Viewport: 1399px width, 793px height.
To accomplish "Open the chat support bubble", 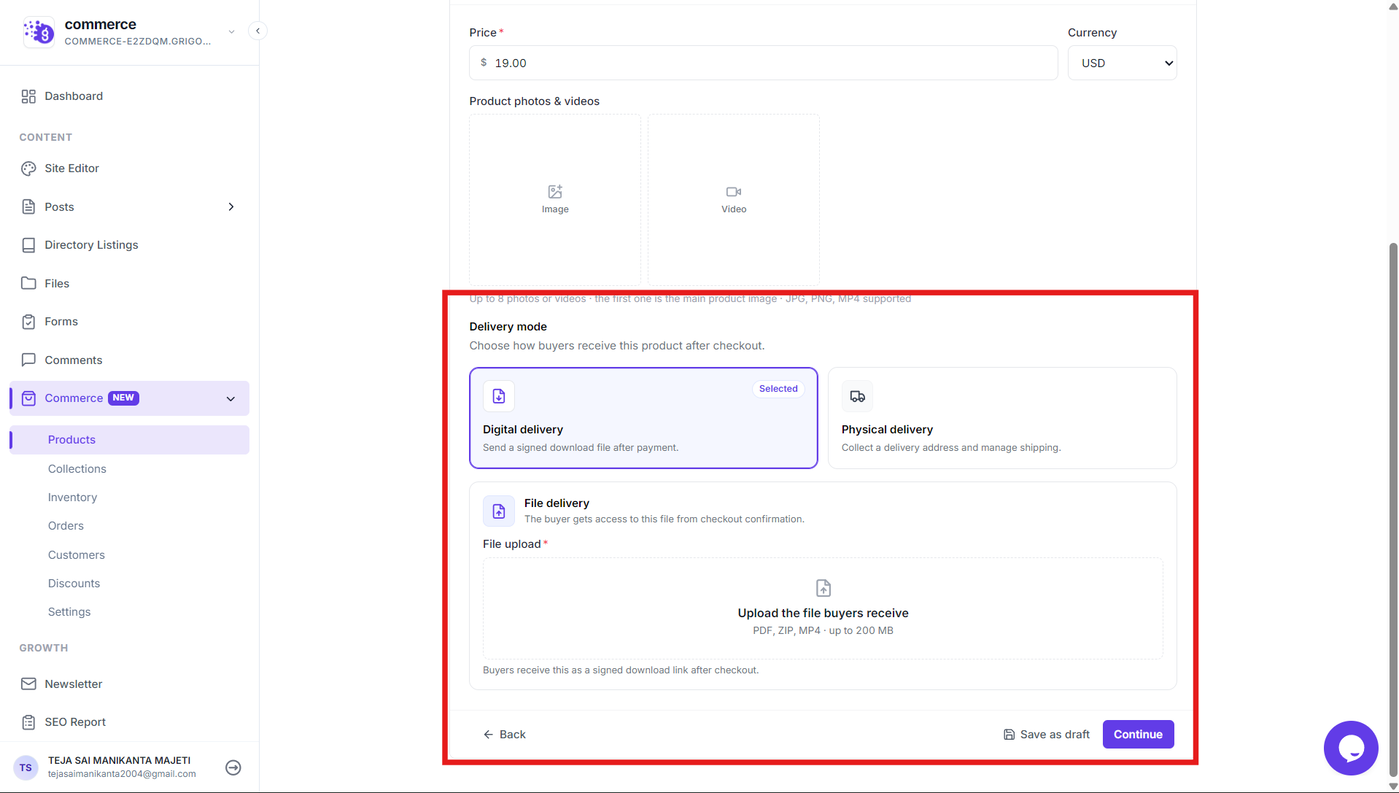I will 1351,748.
